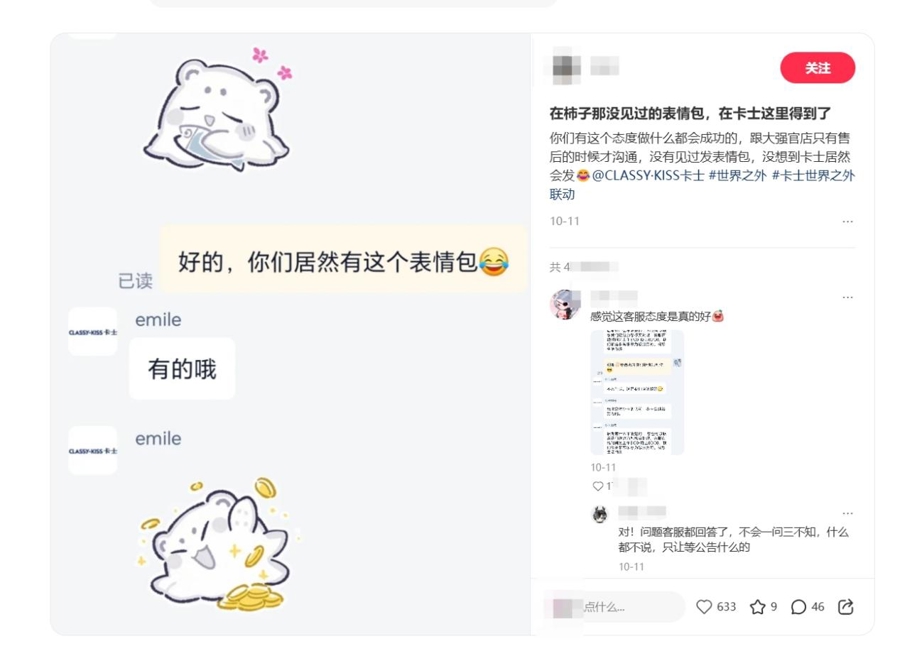Viewport: 900px width, 651px height.
Task: Click the comment input field
Action: pyautogui.click(x=614, y=607)
